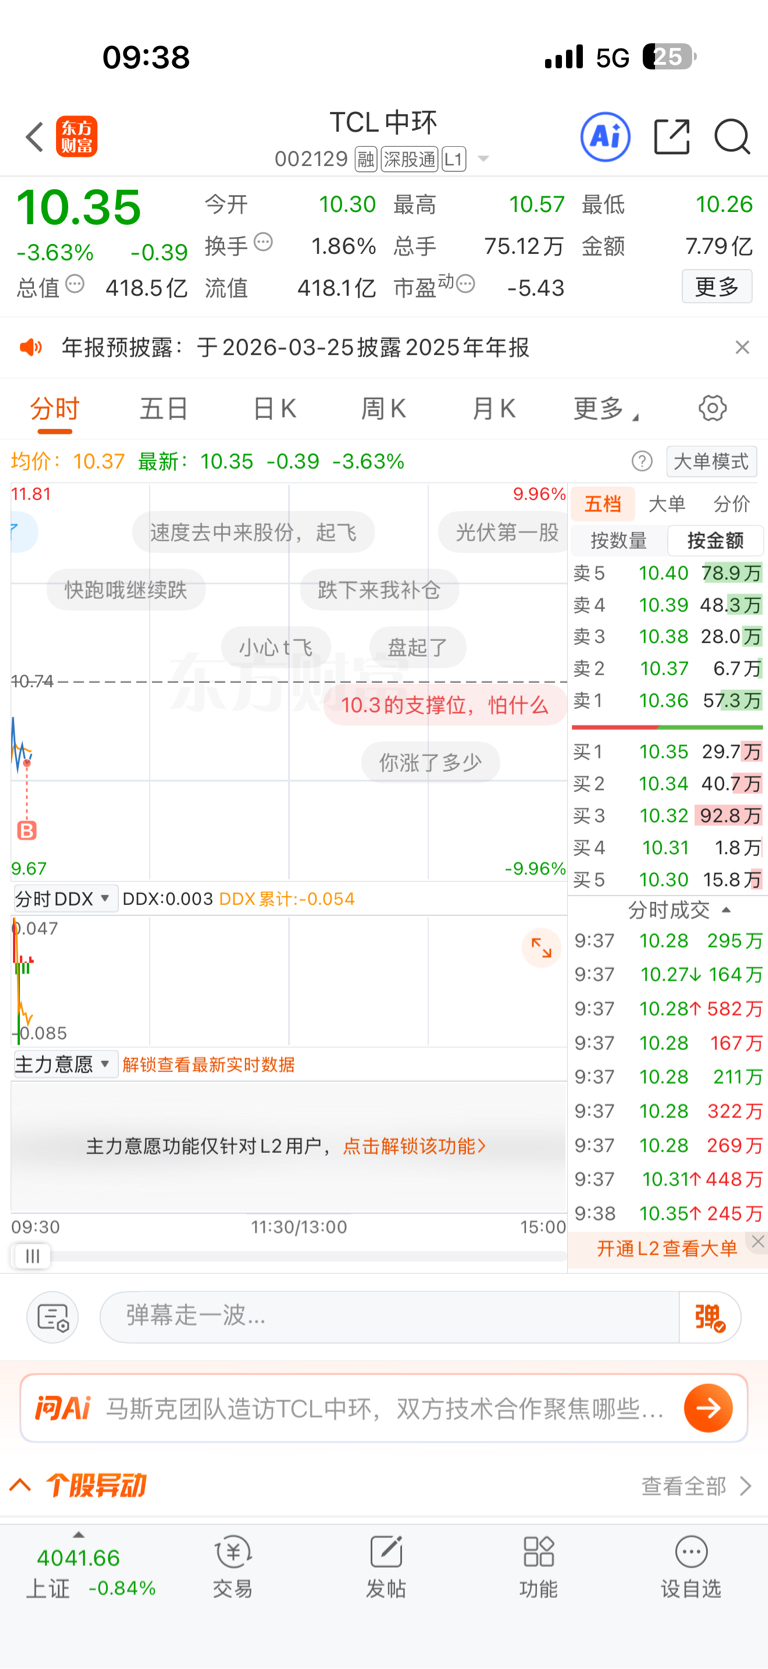This screenshot has width=768, height=1669.
Task: Open the danmaku settings list icon
Action: (52, 1317)
